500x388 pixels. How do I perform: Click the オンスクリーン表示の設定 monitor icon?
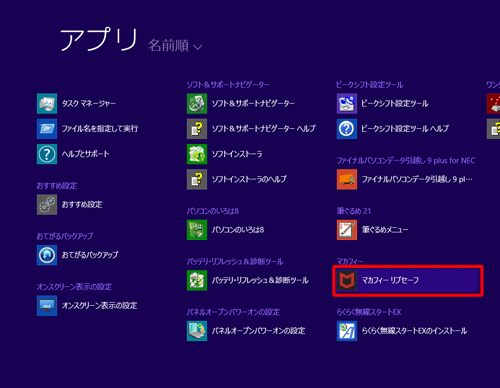[x=47, y=306]
